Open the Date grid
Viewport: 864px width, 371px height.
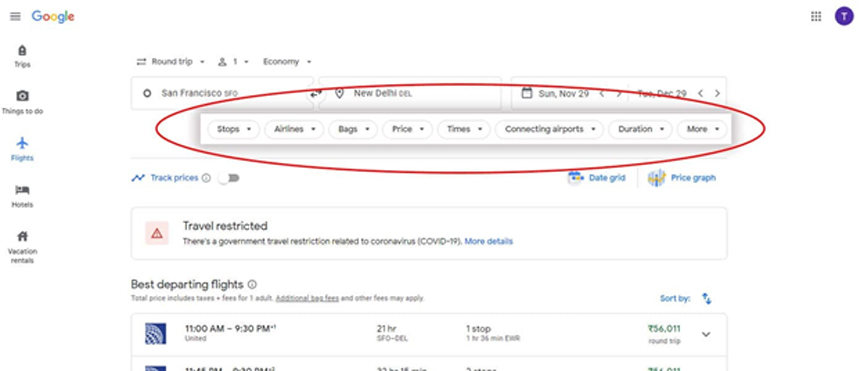click(597, 178)
